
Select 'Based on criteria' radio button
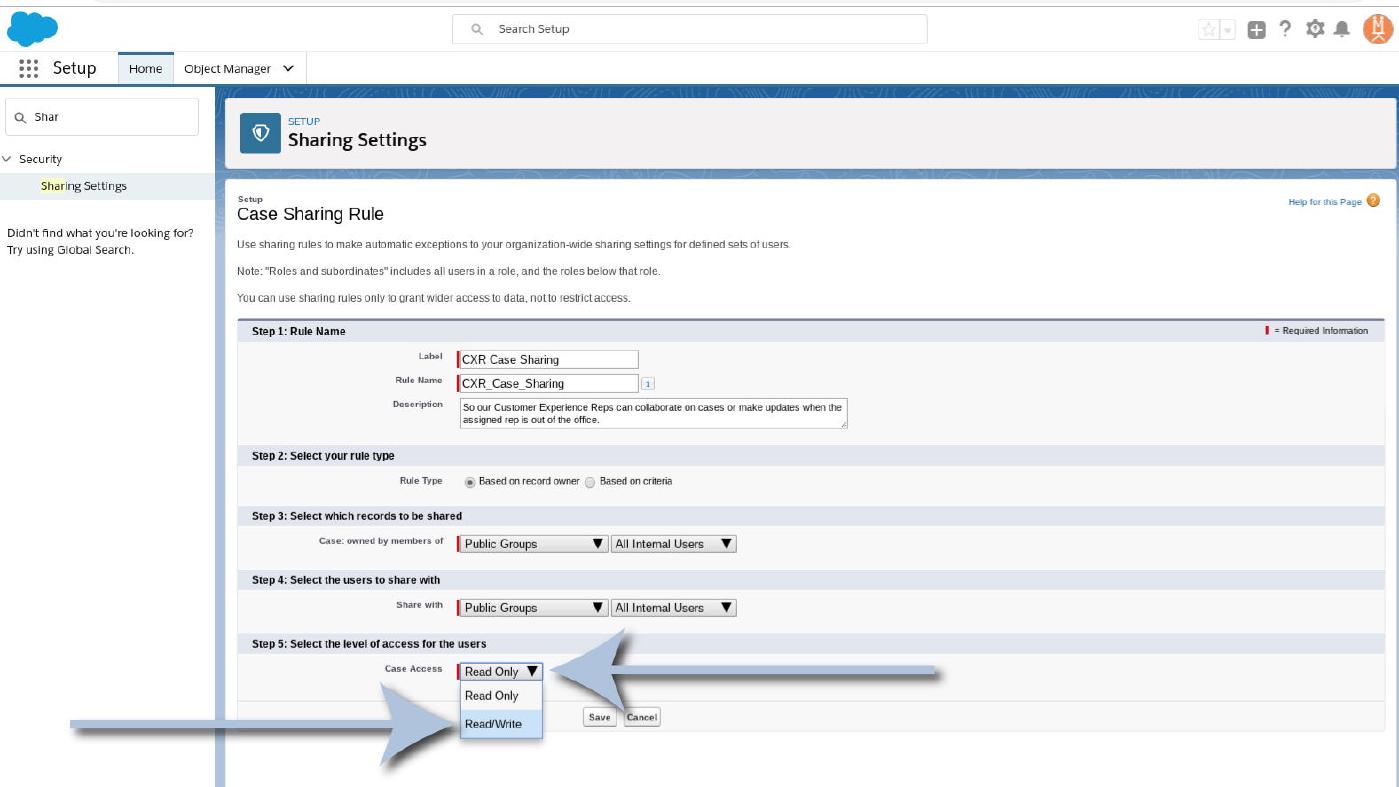point(590,482)
